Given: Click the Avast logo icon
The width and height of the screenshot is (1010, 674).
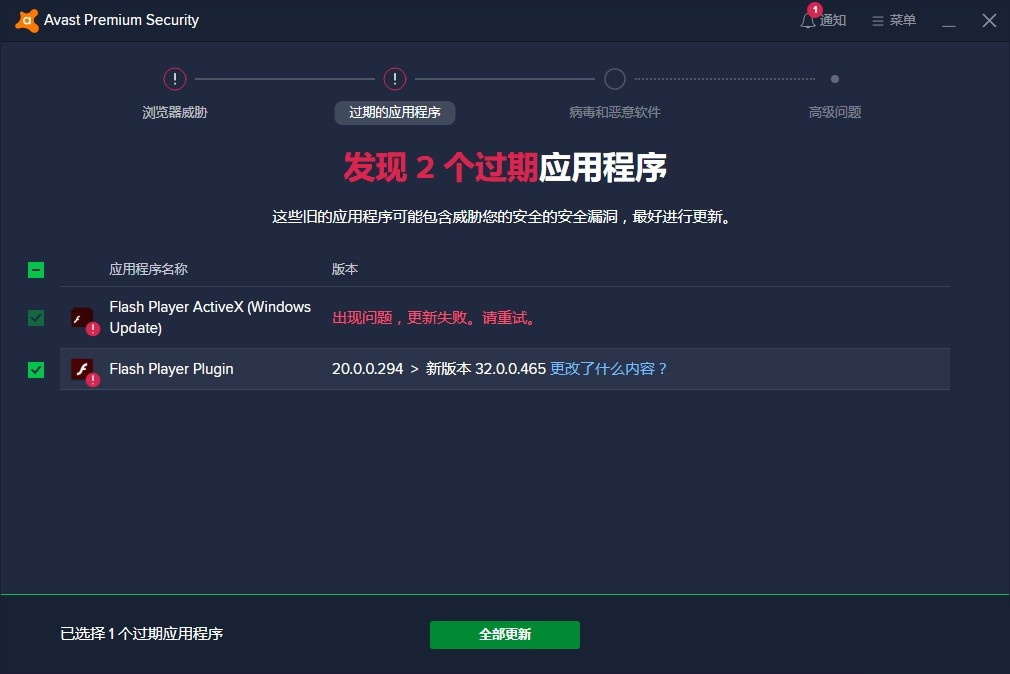Looking at the screenshot, I should point(25,19).
